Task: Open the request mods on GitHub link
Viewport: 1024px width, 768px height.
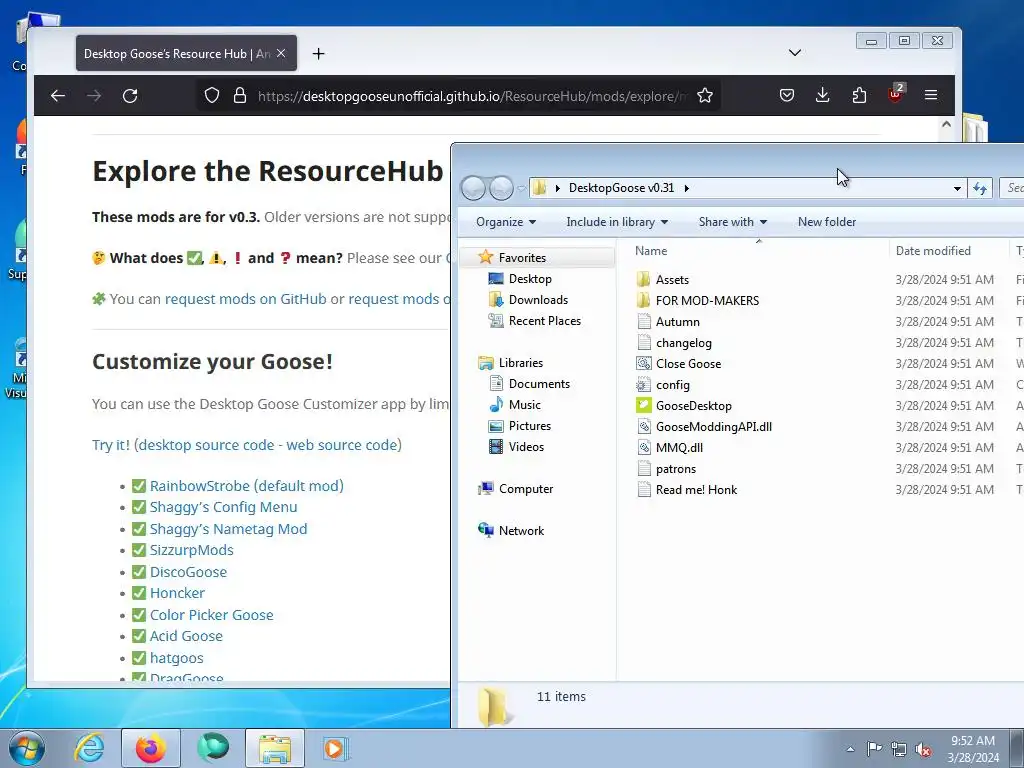Action: pos(246,299)
